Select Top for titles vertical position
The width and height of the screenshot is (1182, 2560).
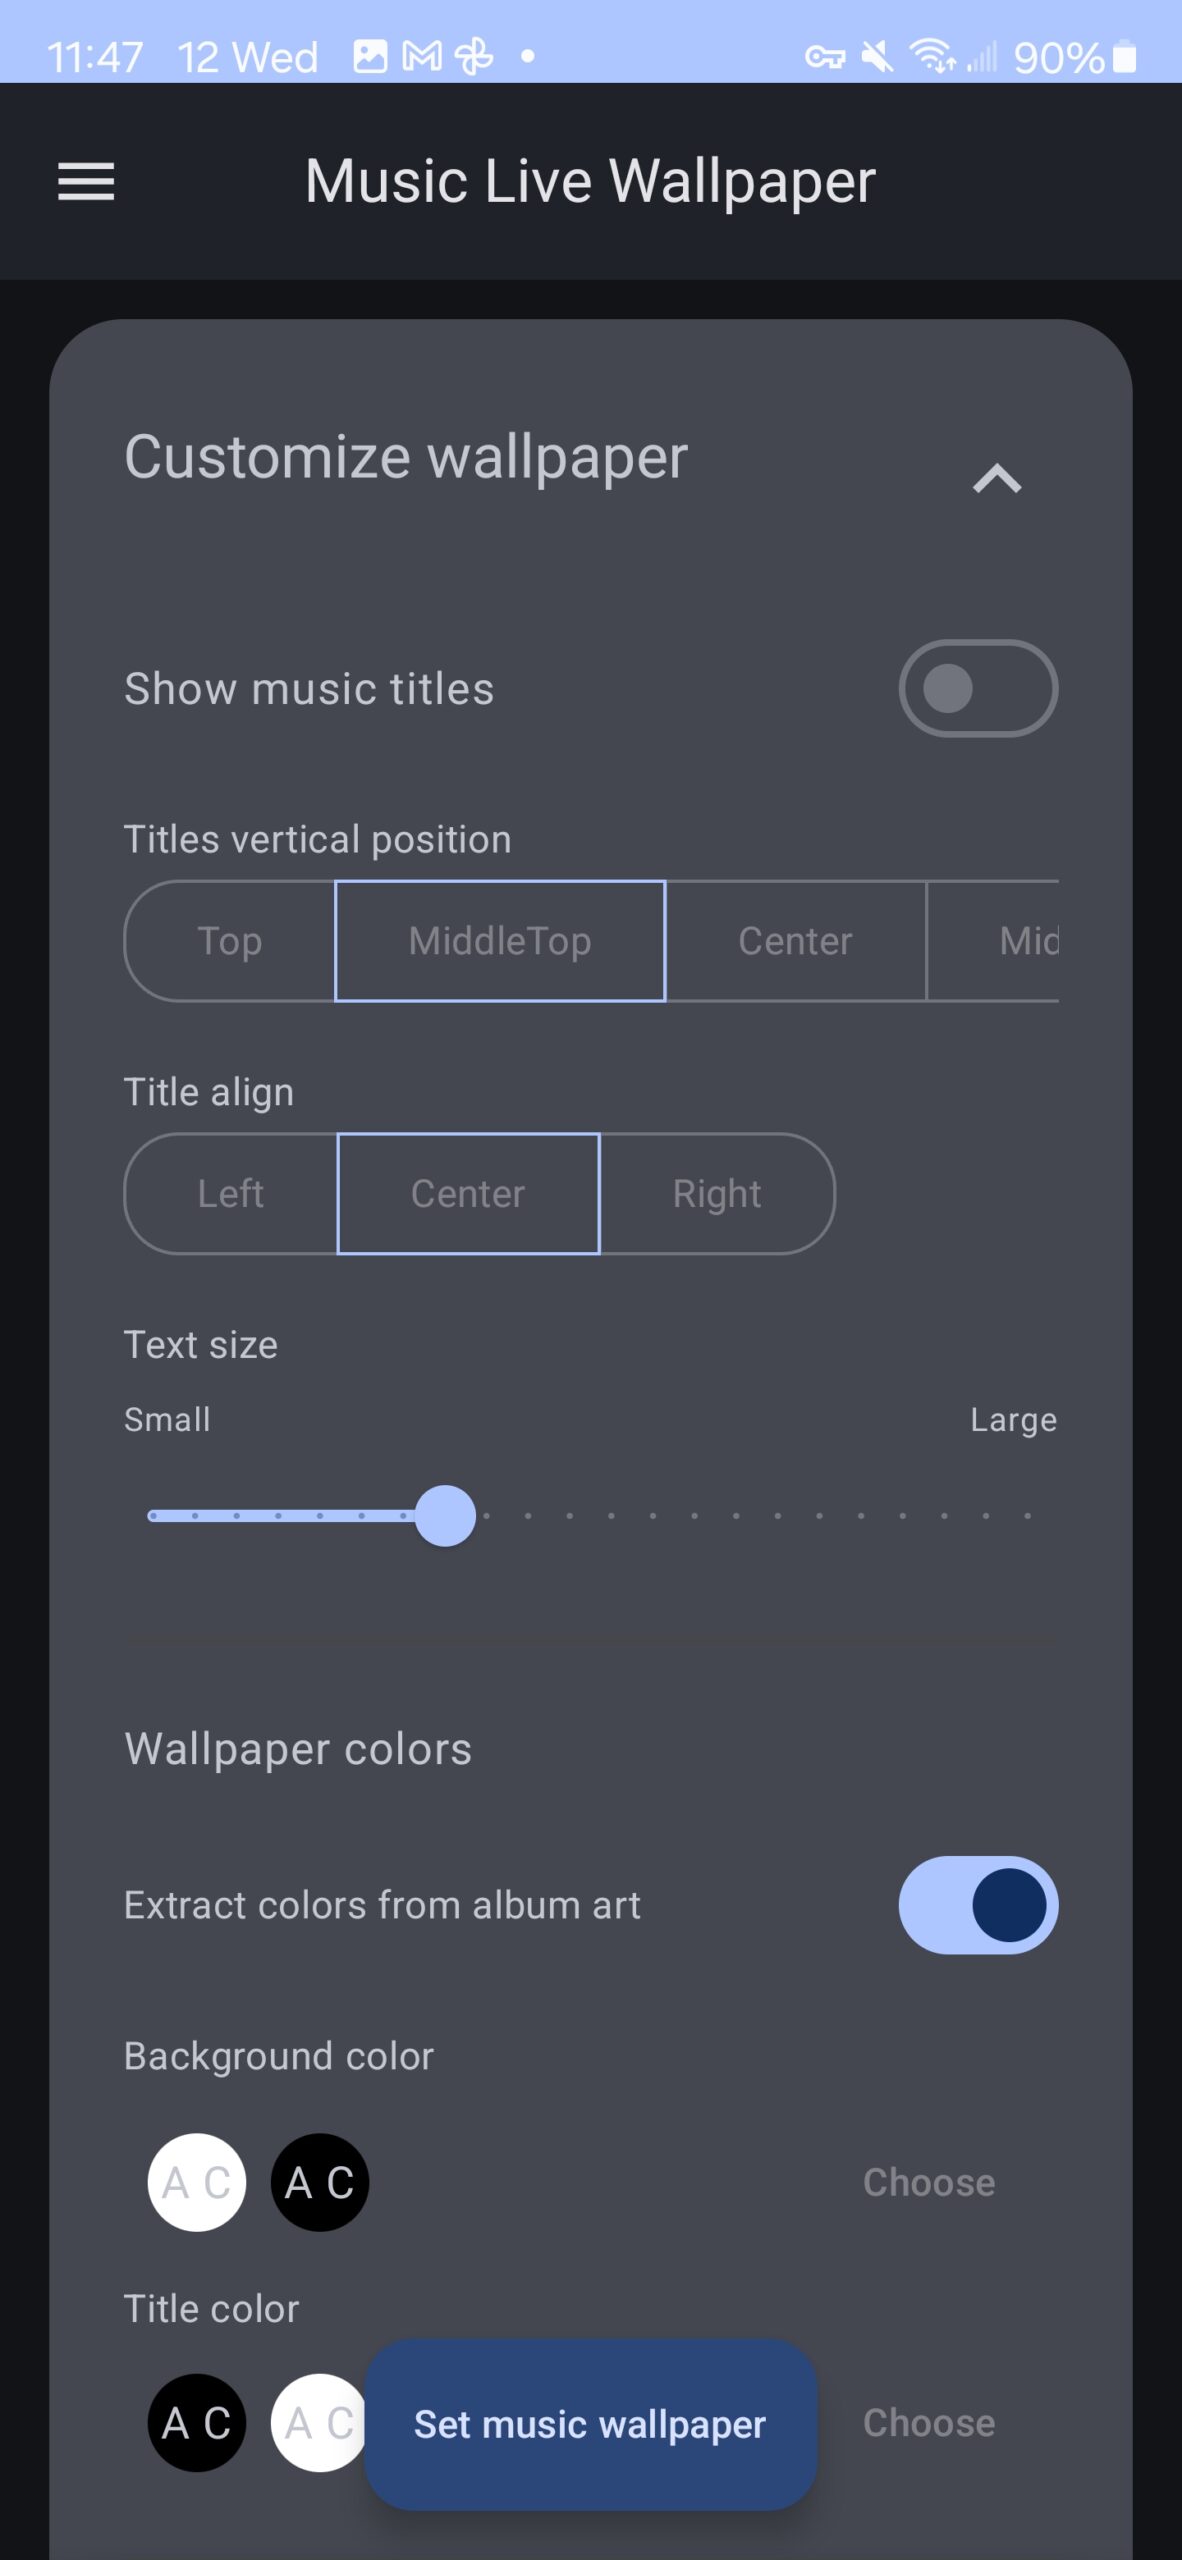[x=230, y=941]
